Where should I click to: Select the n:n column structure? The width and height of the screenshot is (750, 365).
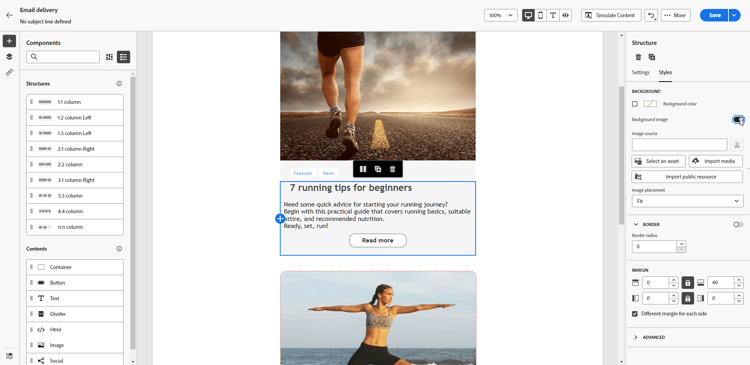click(x=75, y=227)
